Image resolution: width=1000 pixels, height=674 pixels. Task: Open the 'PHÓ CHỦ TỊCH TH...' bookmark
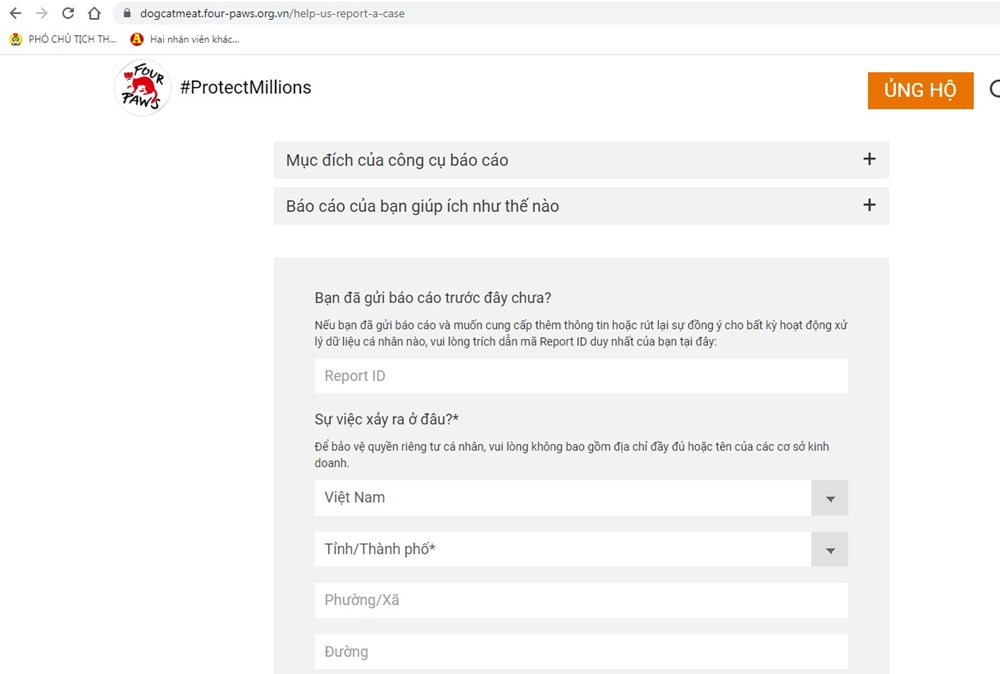[x=63, y=40]
